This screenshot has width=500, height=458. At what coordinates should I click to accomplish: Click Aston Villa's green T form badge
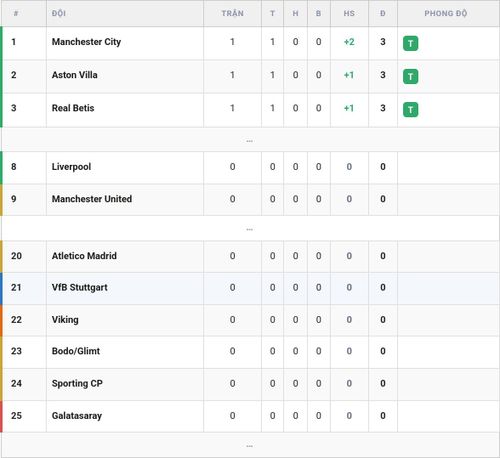tap(410, 76)
